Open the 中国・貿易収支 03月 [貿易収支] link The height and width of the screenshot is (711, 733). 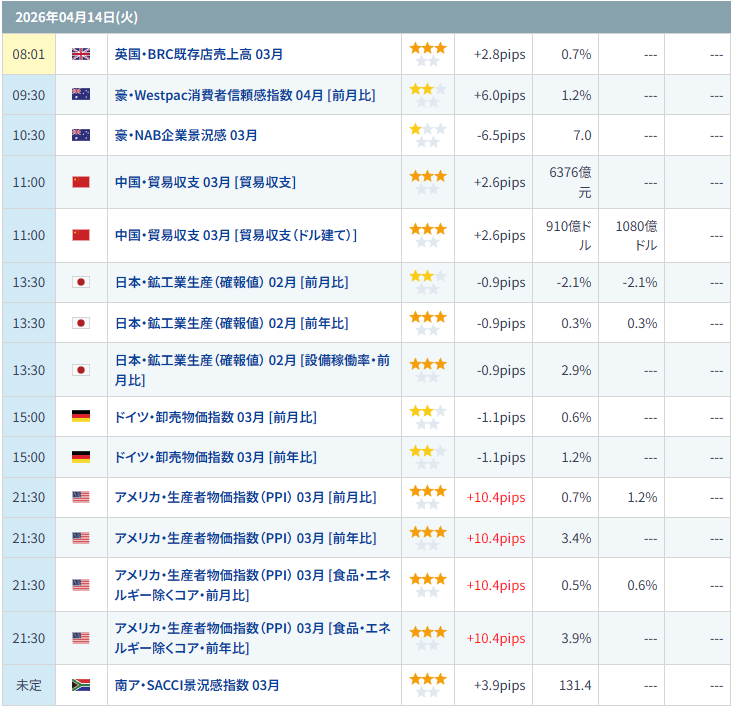point(205,182)
